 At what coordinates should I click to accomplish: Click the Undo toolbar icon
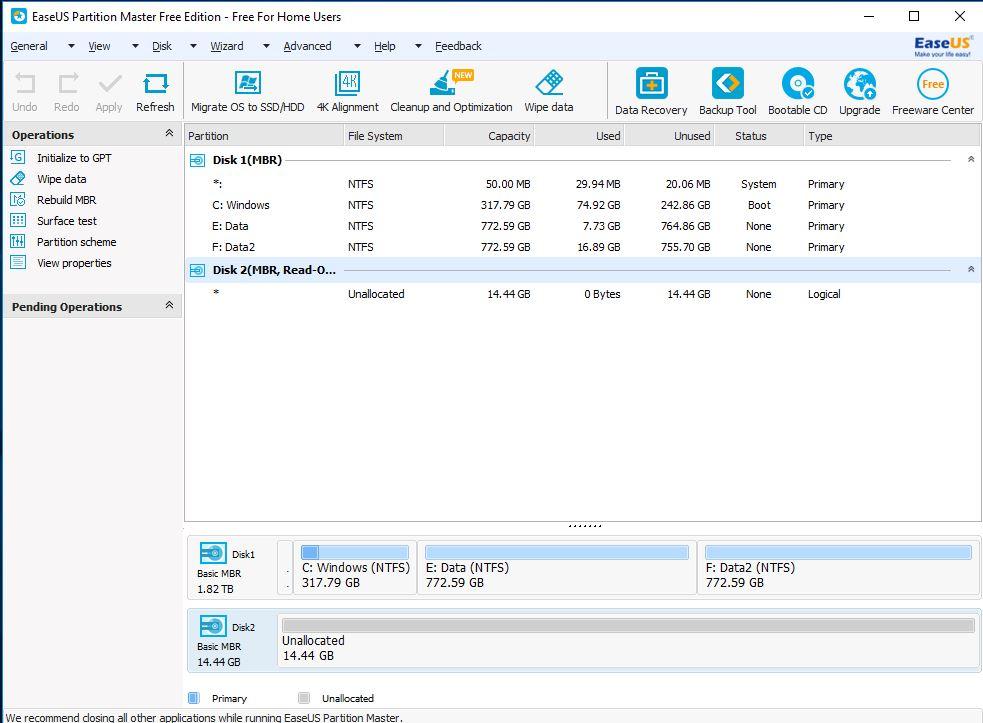[25, 83]
